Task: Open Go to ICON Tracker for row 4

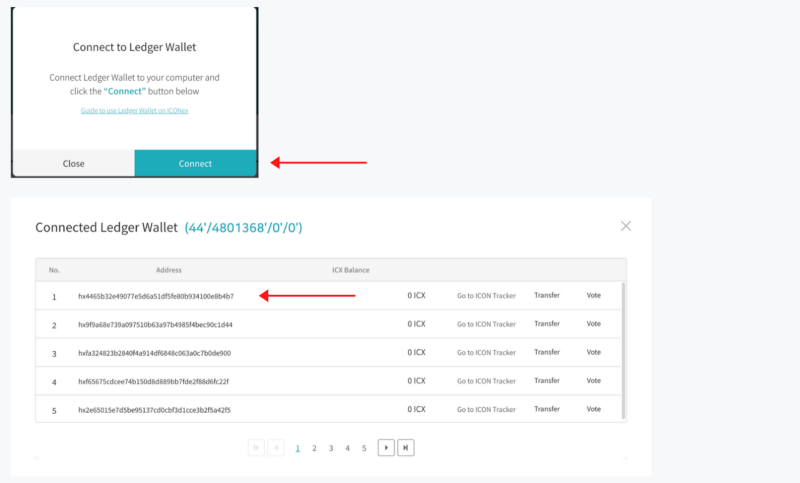Action: (486, 381)
